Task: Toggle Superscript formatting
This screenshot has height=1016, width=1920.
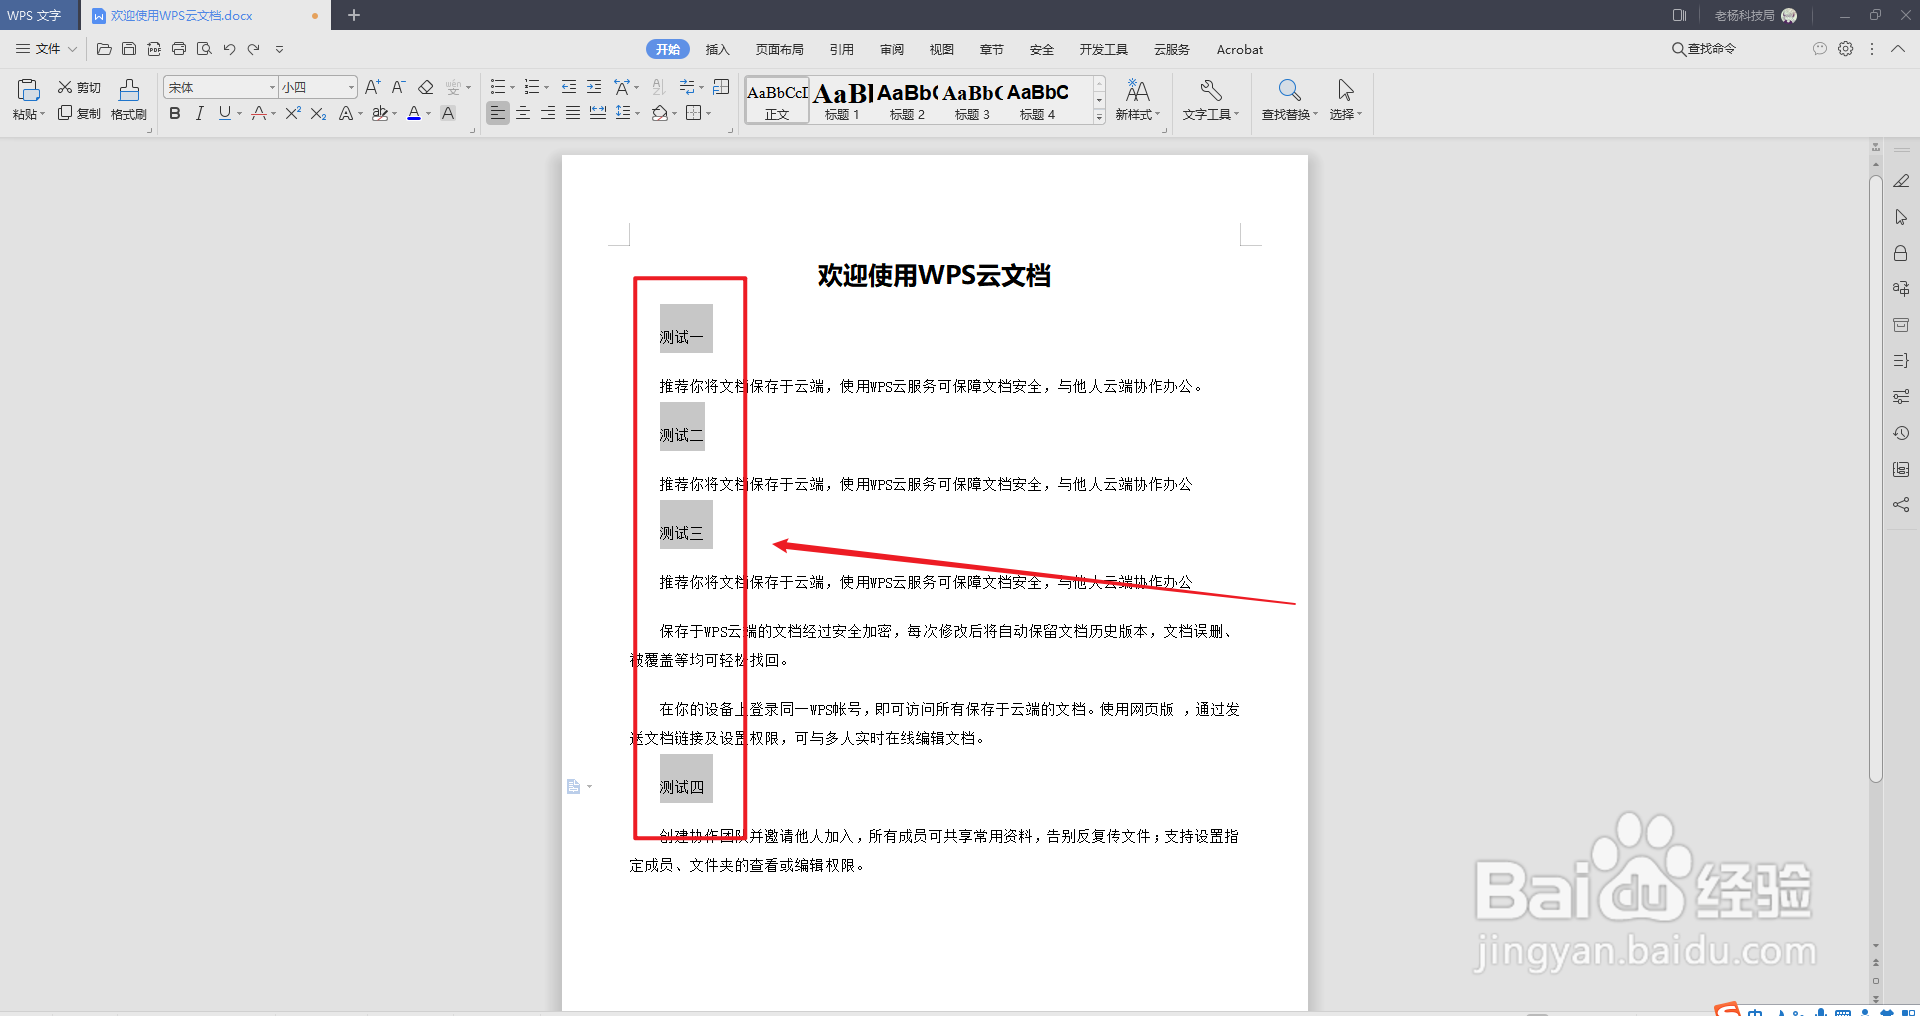Action: tap(293, 114)
